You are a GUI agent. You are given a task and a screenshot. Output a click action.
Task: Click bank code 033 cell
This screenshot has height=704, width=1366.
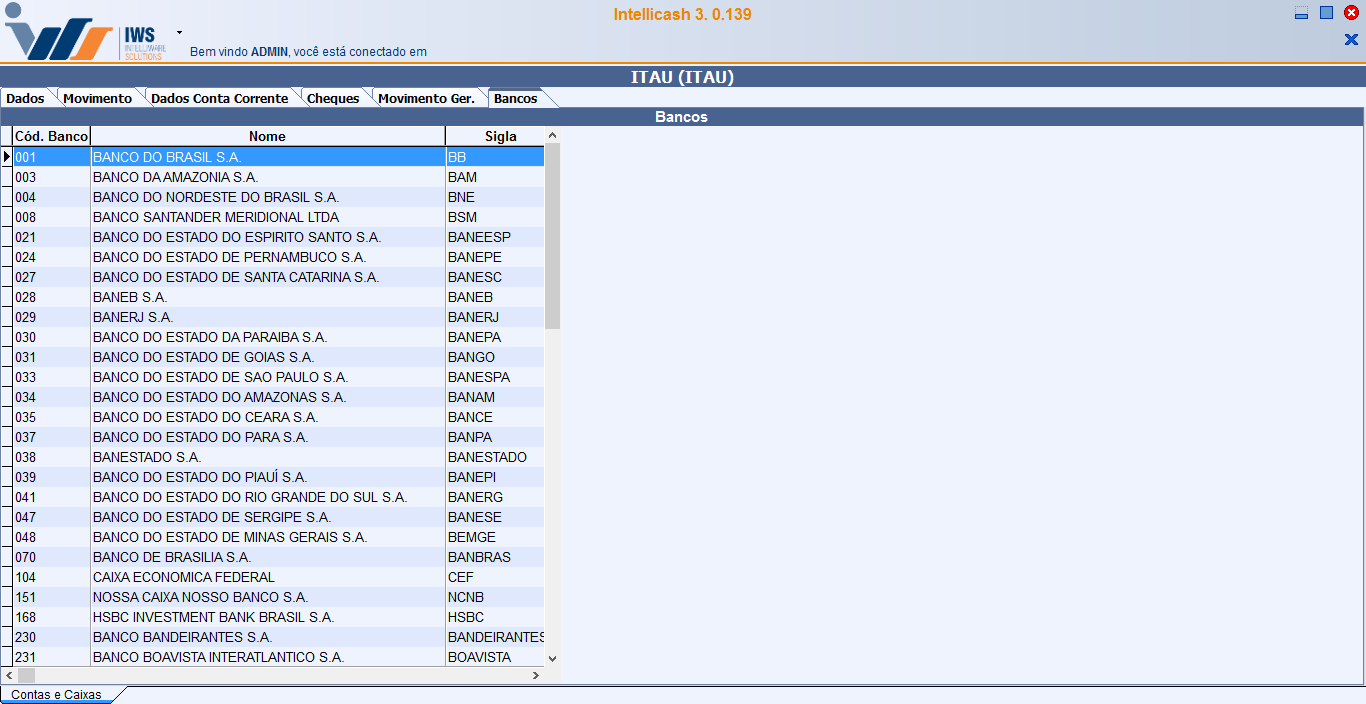(x=51, y=377)
